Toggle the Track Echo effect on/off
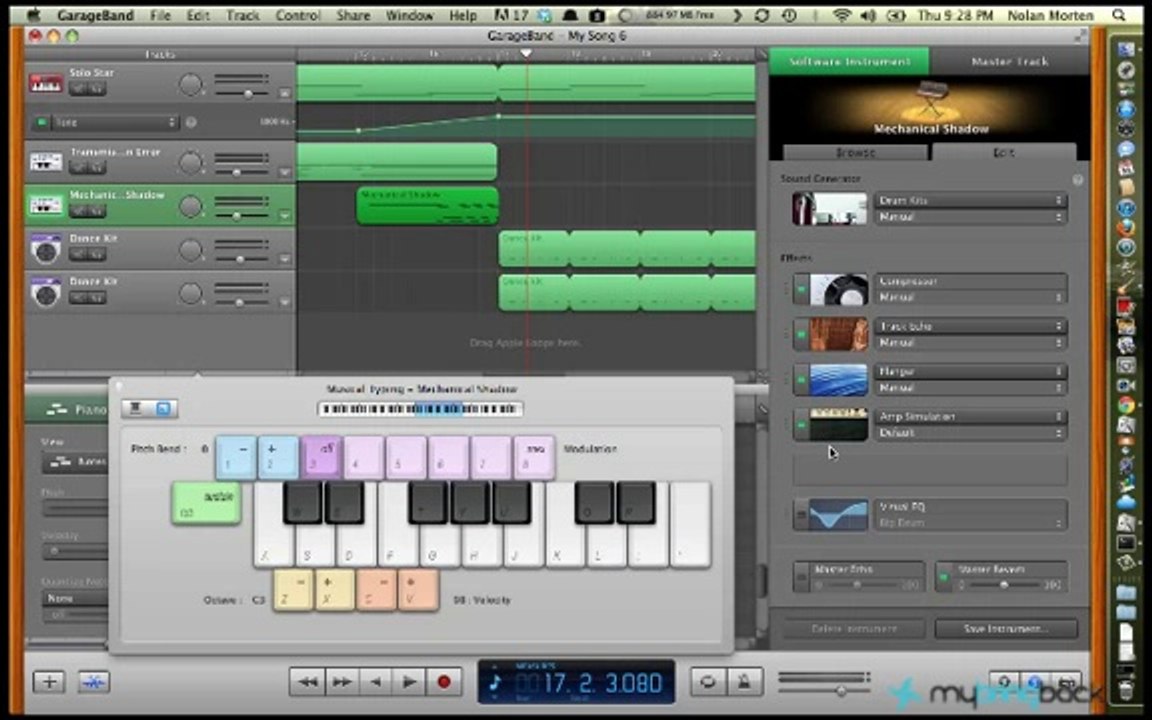Screen dimensions: 1152x720 801,334
